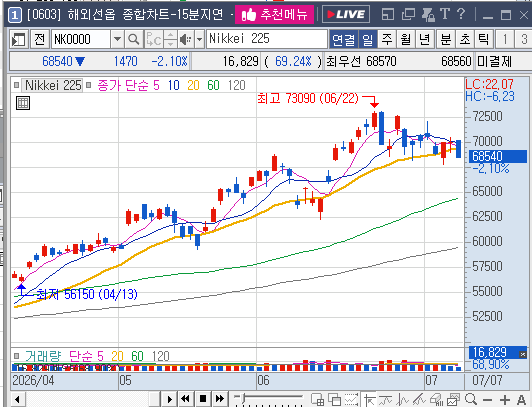Toggle the Nikkei 225 series small square marker
532x407 pixels.
click(x=16, y=85)
